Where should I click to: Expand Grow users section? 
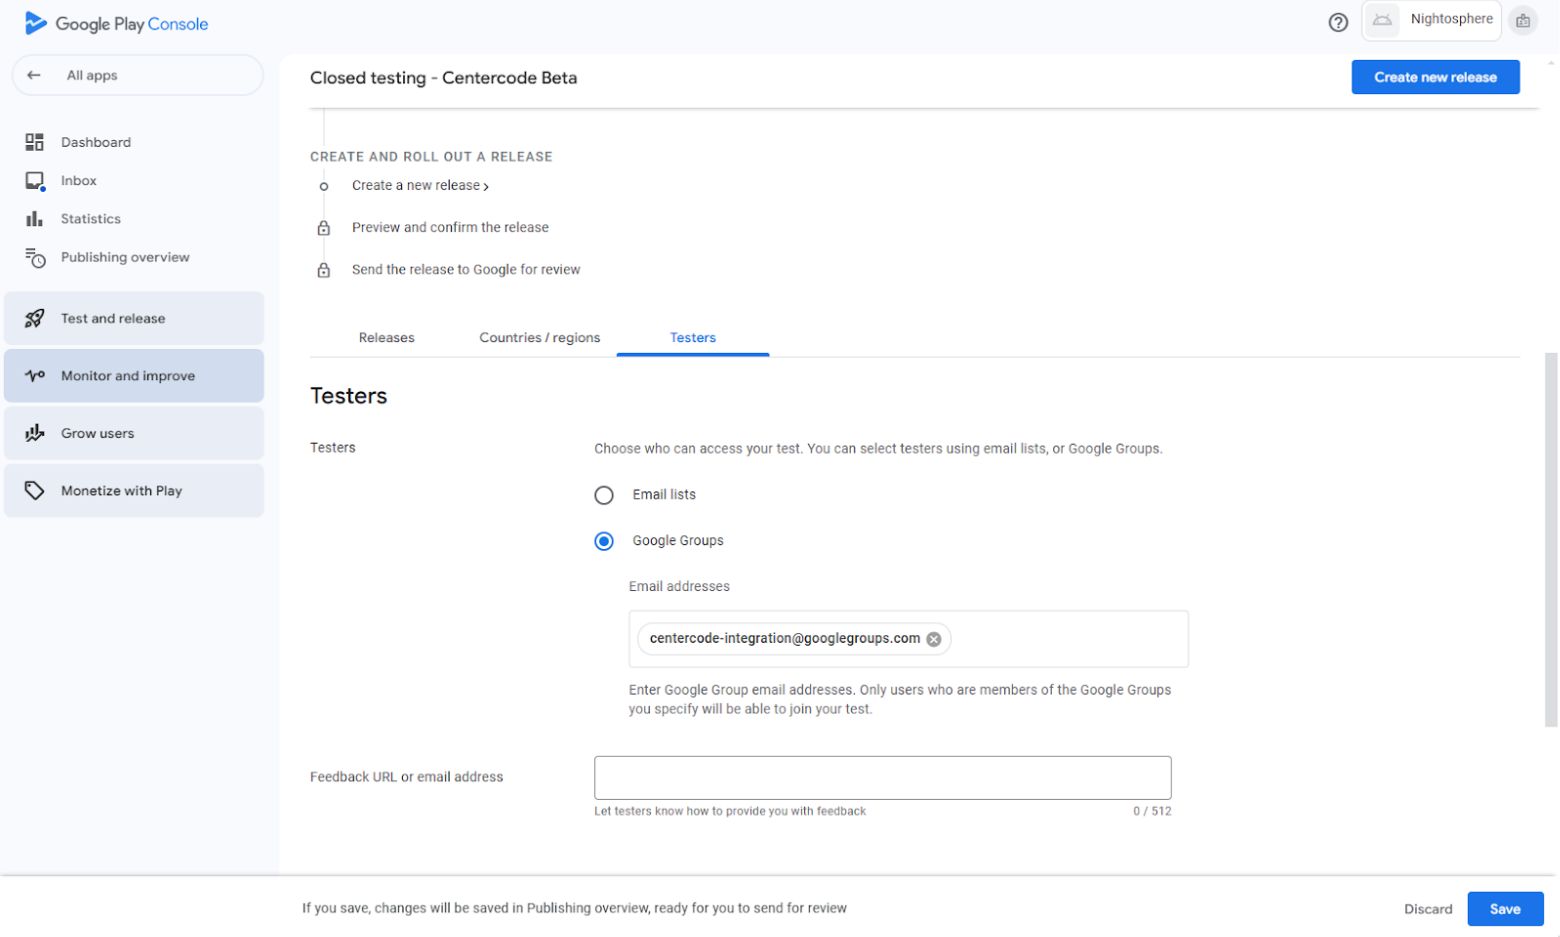tap(134, 433)
